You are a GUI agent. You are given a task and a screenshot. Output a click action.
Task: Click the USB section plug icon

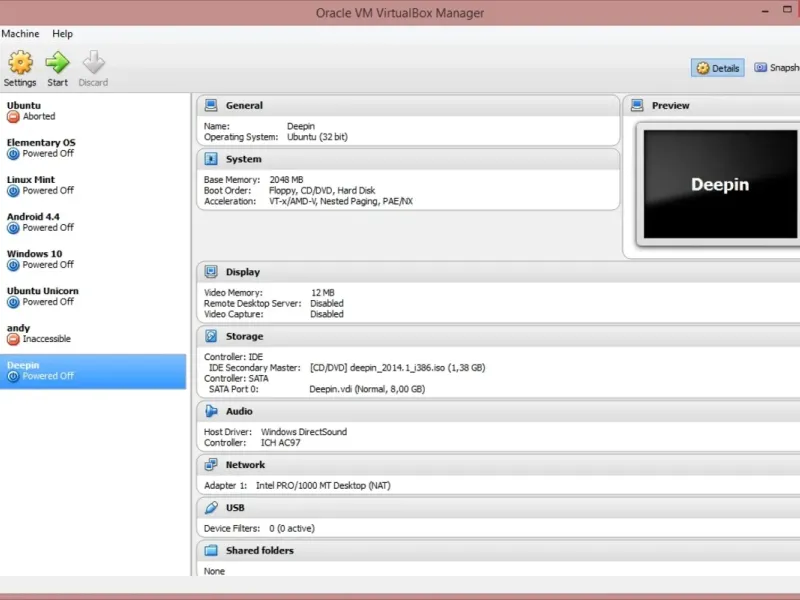point(211,508)
